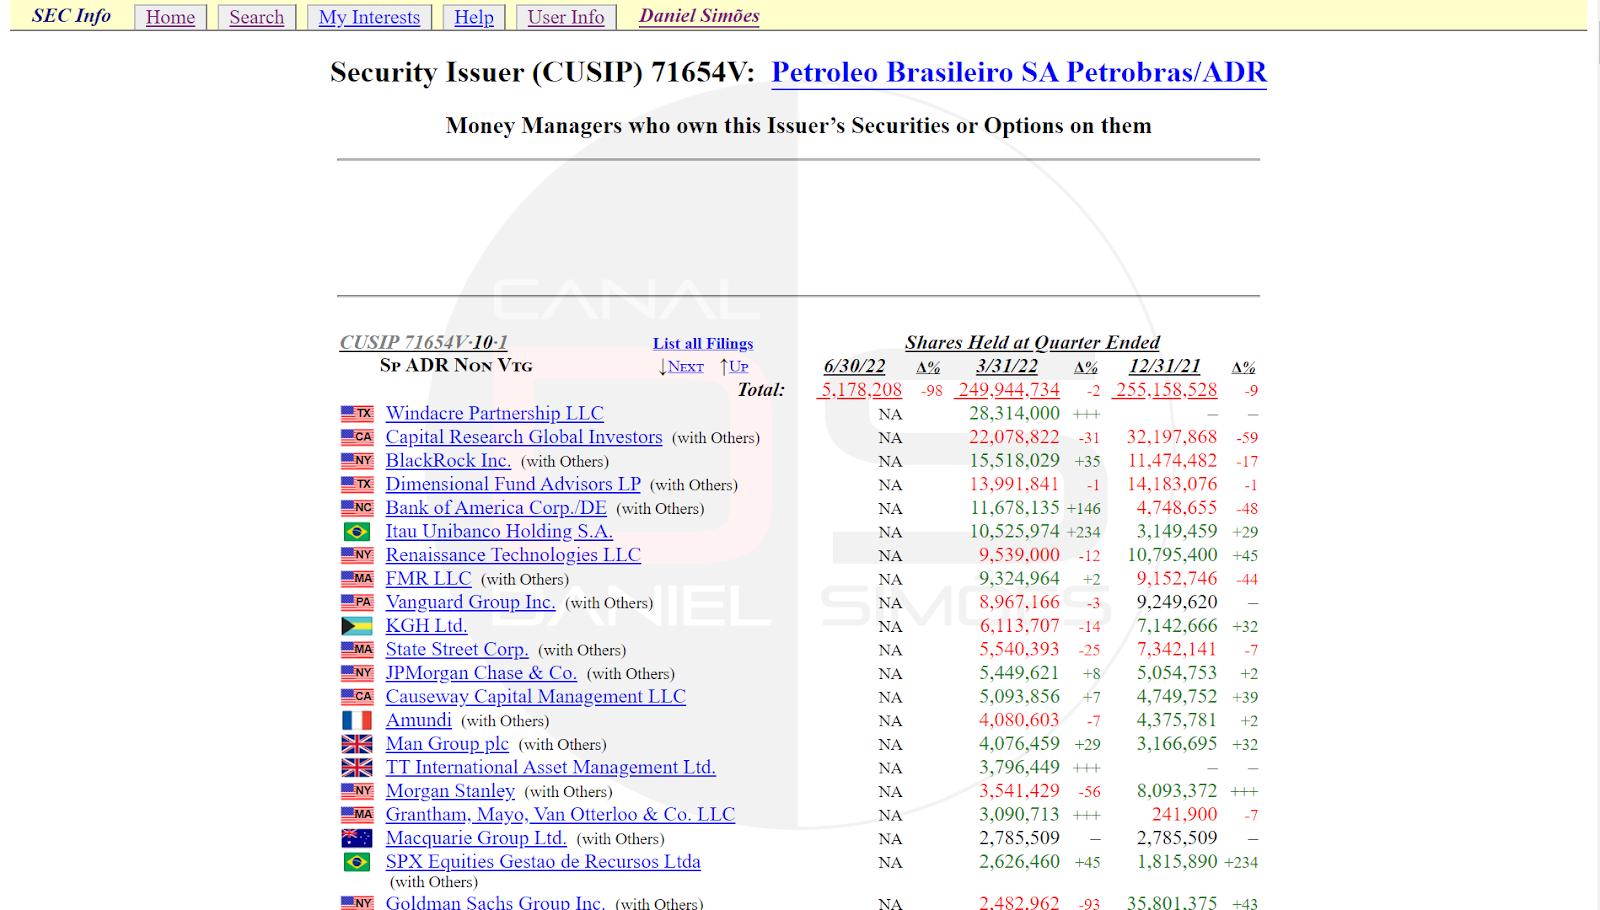This screenshot has height=910, width=1600.
Task: Open Causeway Capital Management LLC link
Action: (536, 696)
